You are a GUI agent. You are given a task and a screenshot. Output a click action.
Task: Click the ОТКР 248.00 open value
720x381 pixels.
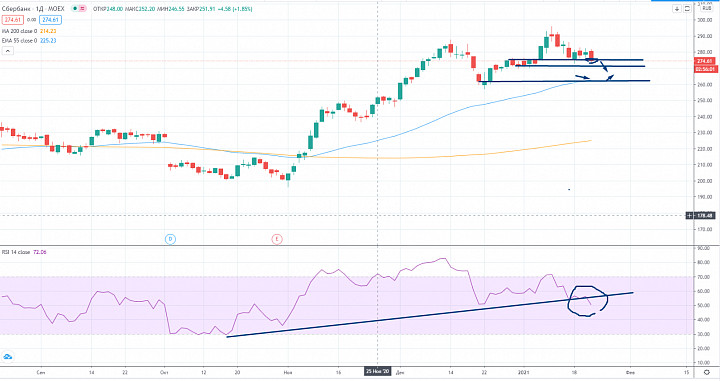click(107, 9)
